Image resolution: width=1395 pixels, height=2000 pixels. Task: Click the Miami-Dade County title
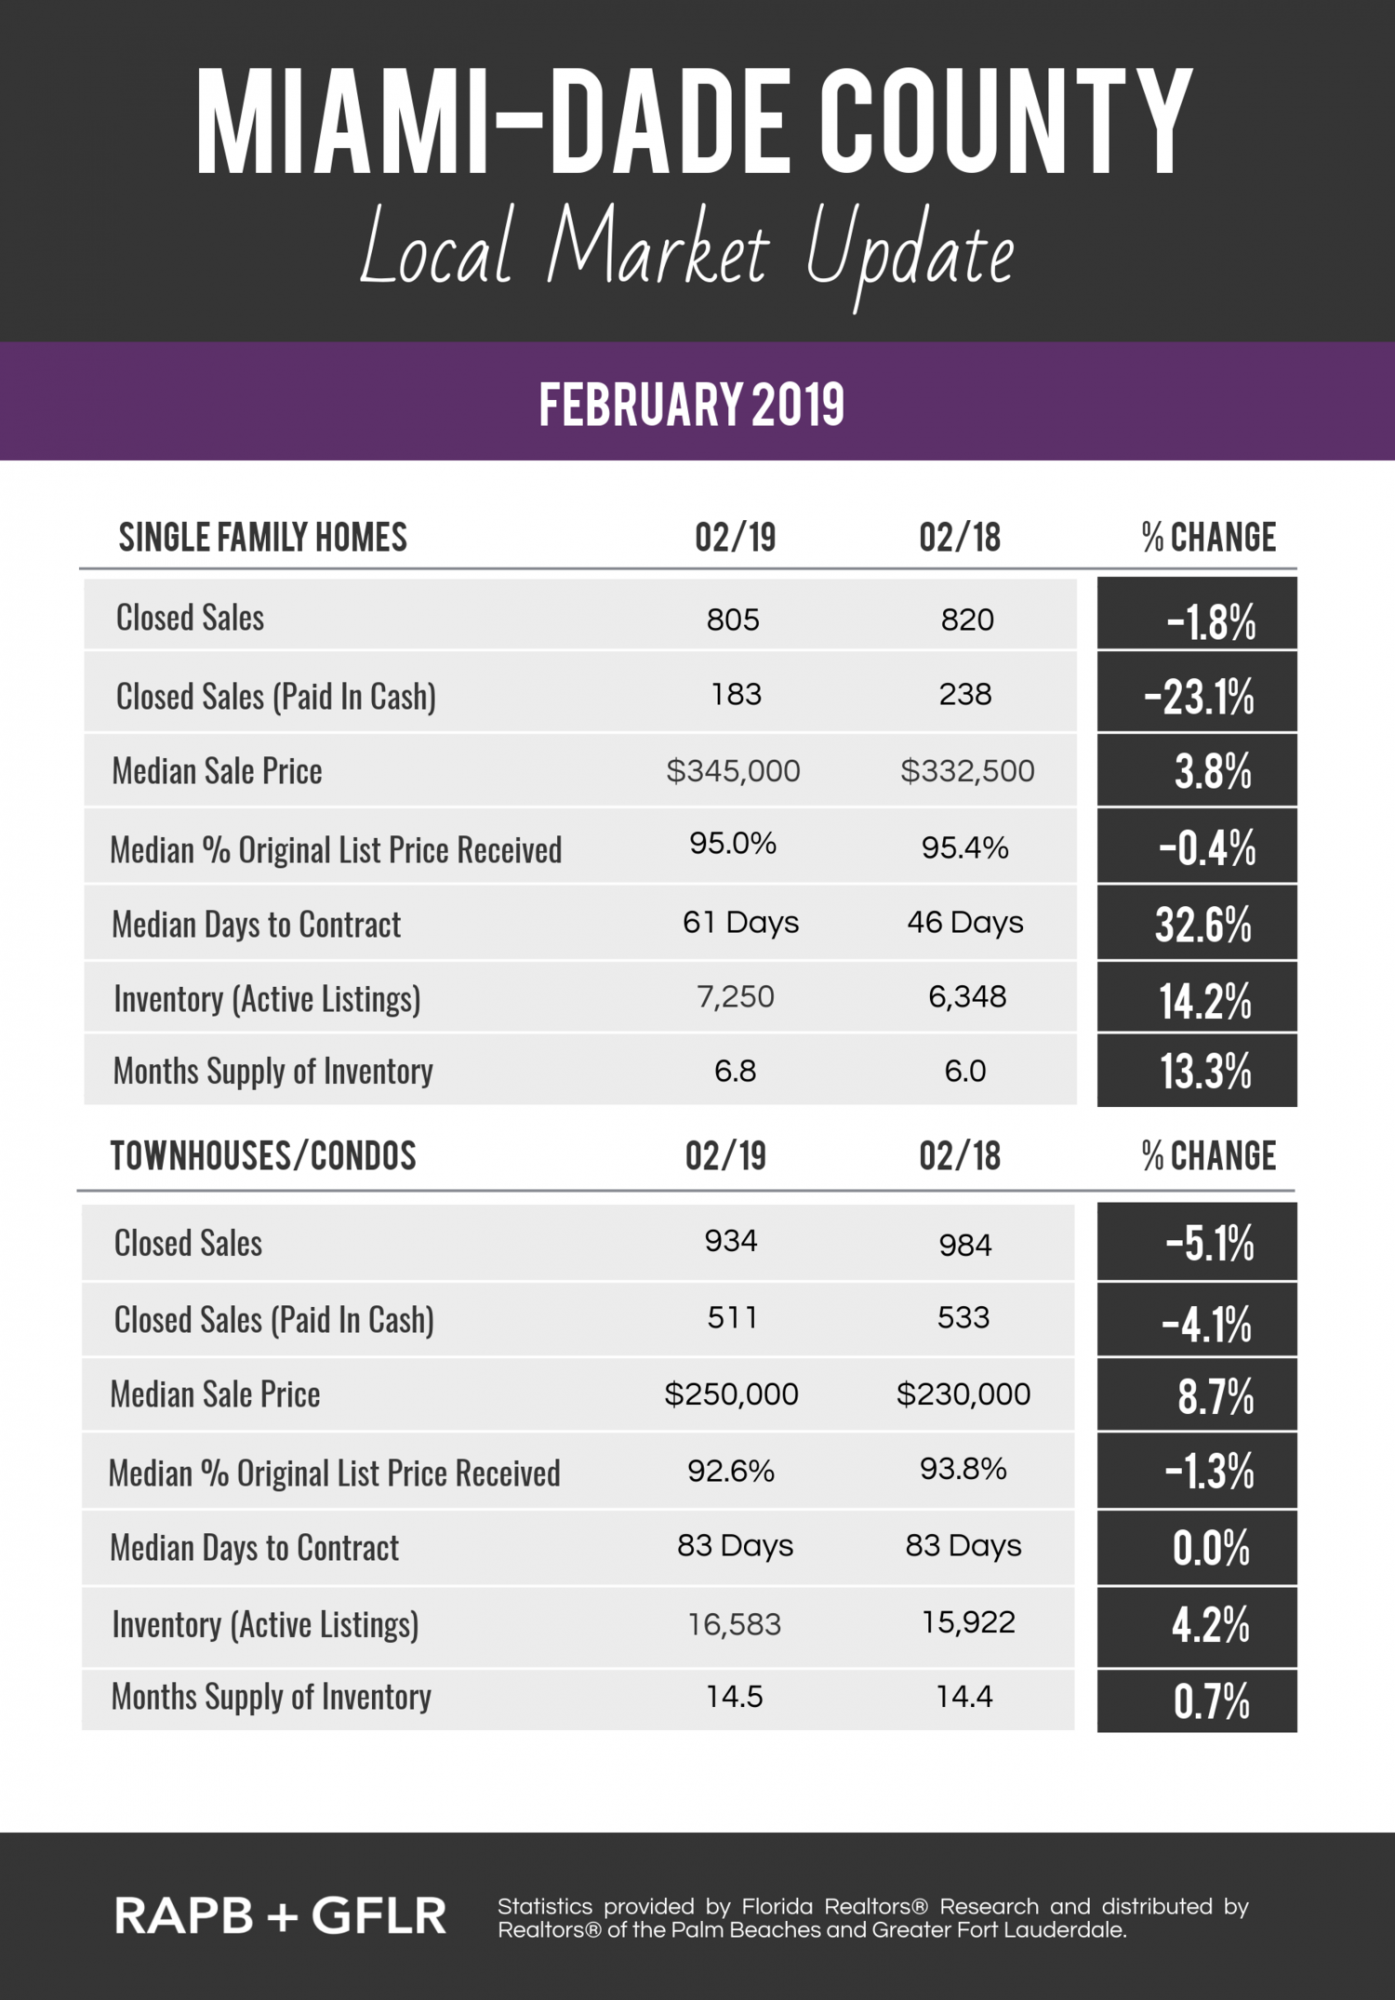point(694,124)
